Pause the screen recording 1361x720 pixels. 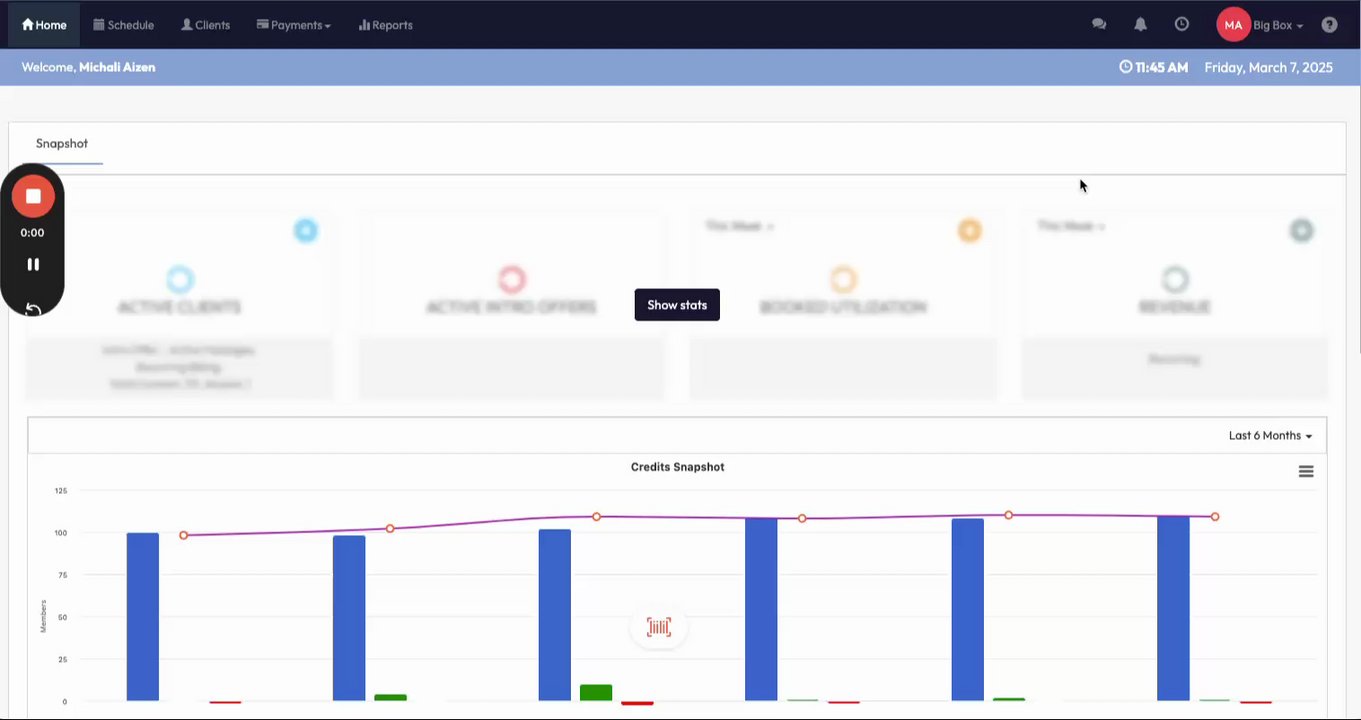pyautogui.click(x=33, y=264)
